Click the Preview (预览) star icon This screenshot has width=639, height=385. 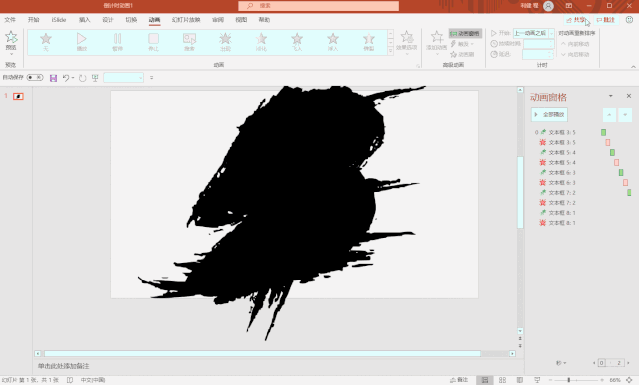click(11, 37)
